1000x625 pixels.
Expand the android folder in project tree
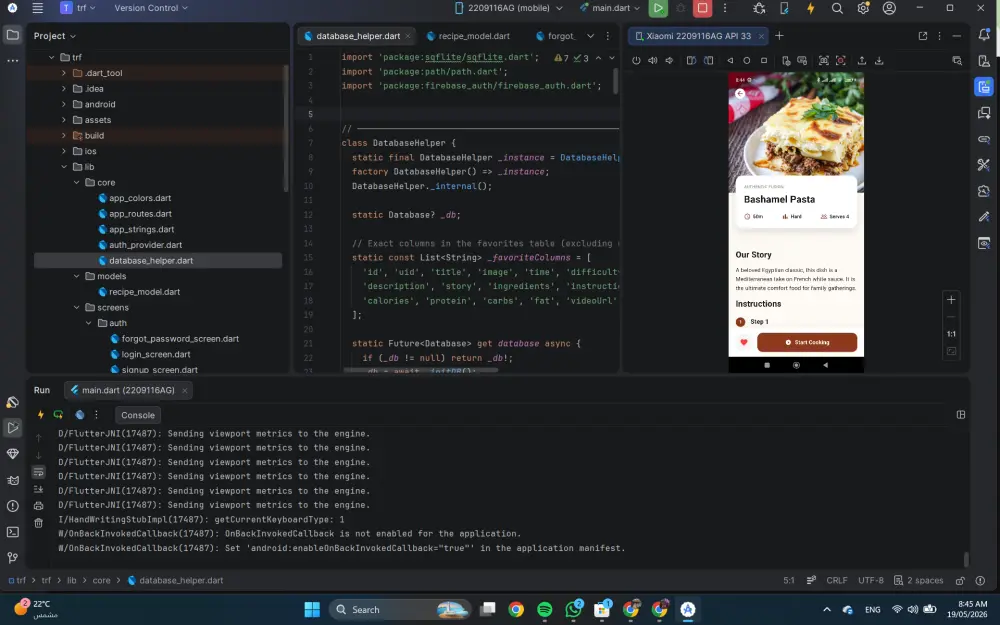[x=64, y=104]
